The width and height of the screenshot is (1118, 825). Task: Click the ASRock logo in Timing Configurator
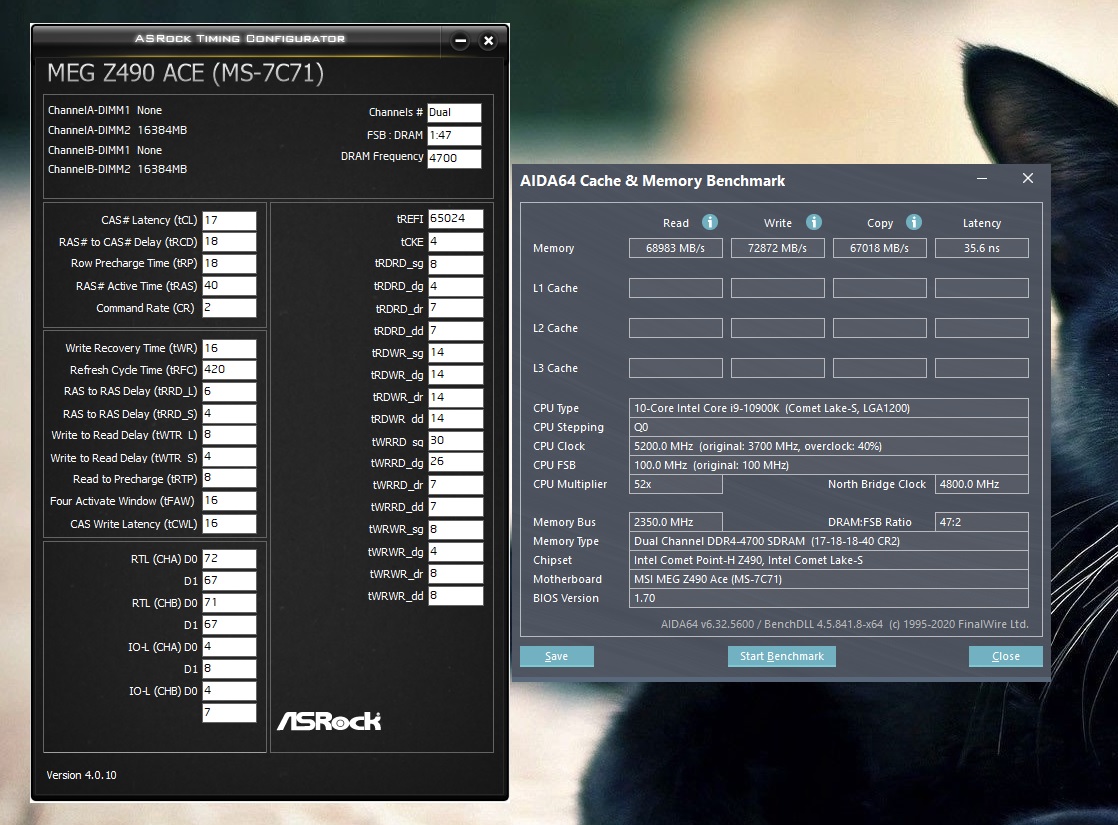coord(329,721)
